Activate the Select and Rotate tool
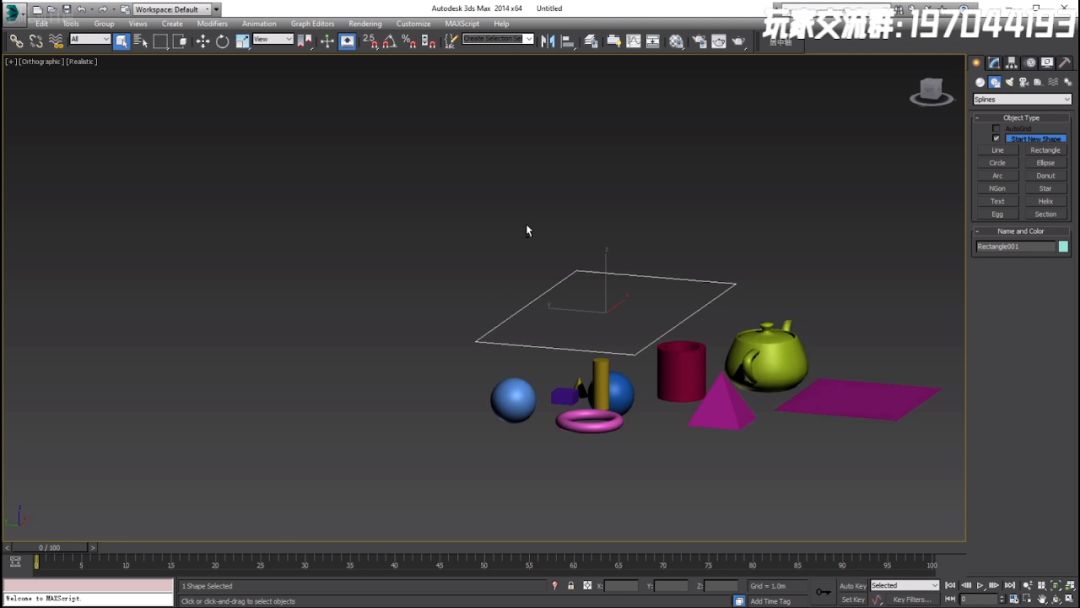Viewport: 1080px width, 608px height. 222,41
